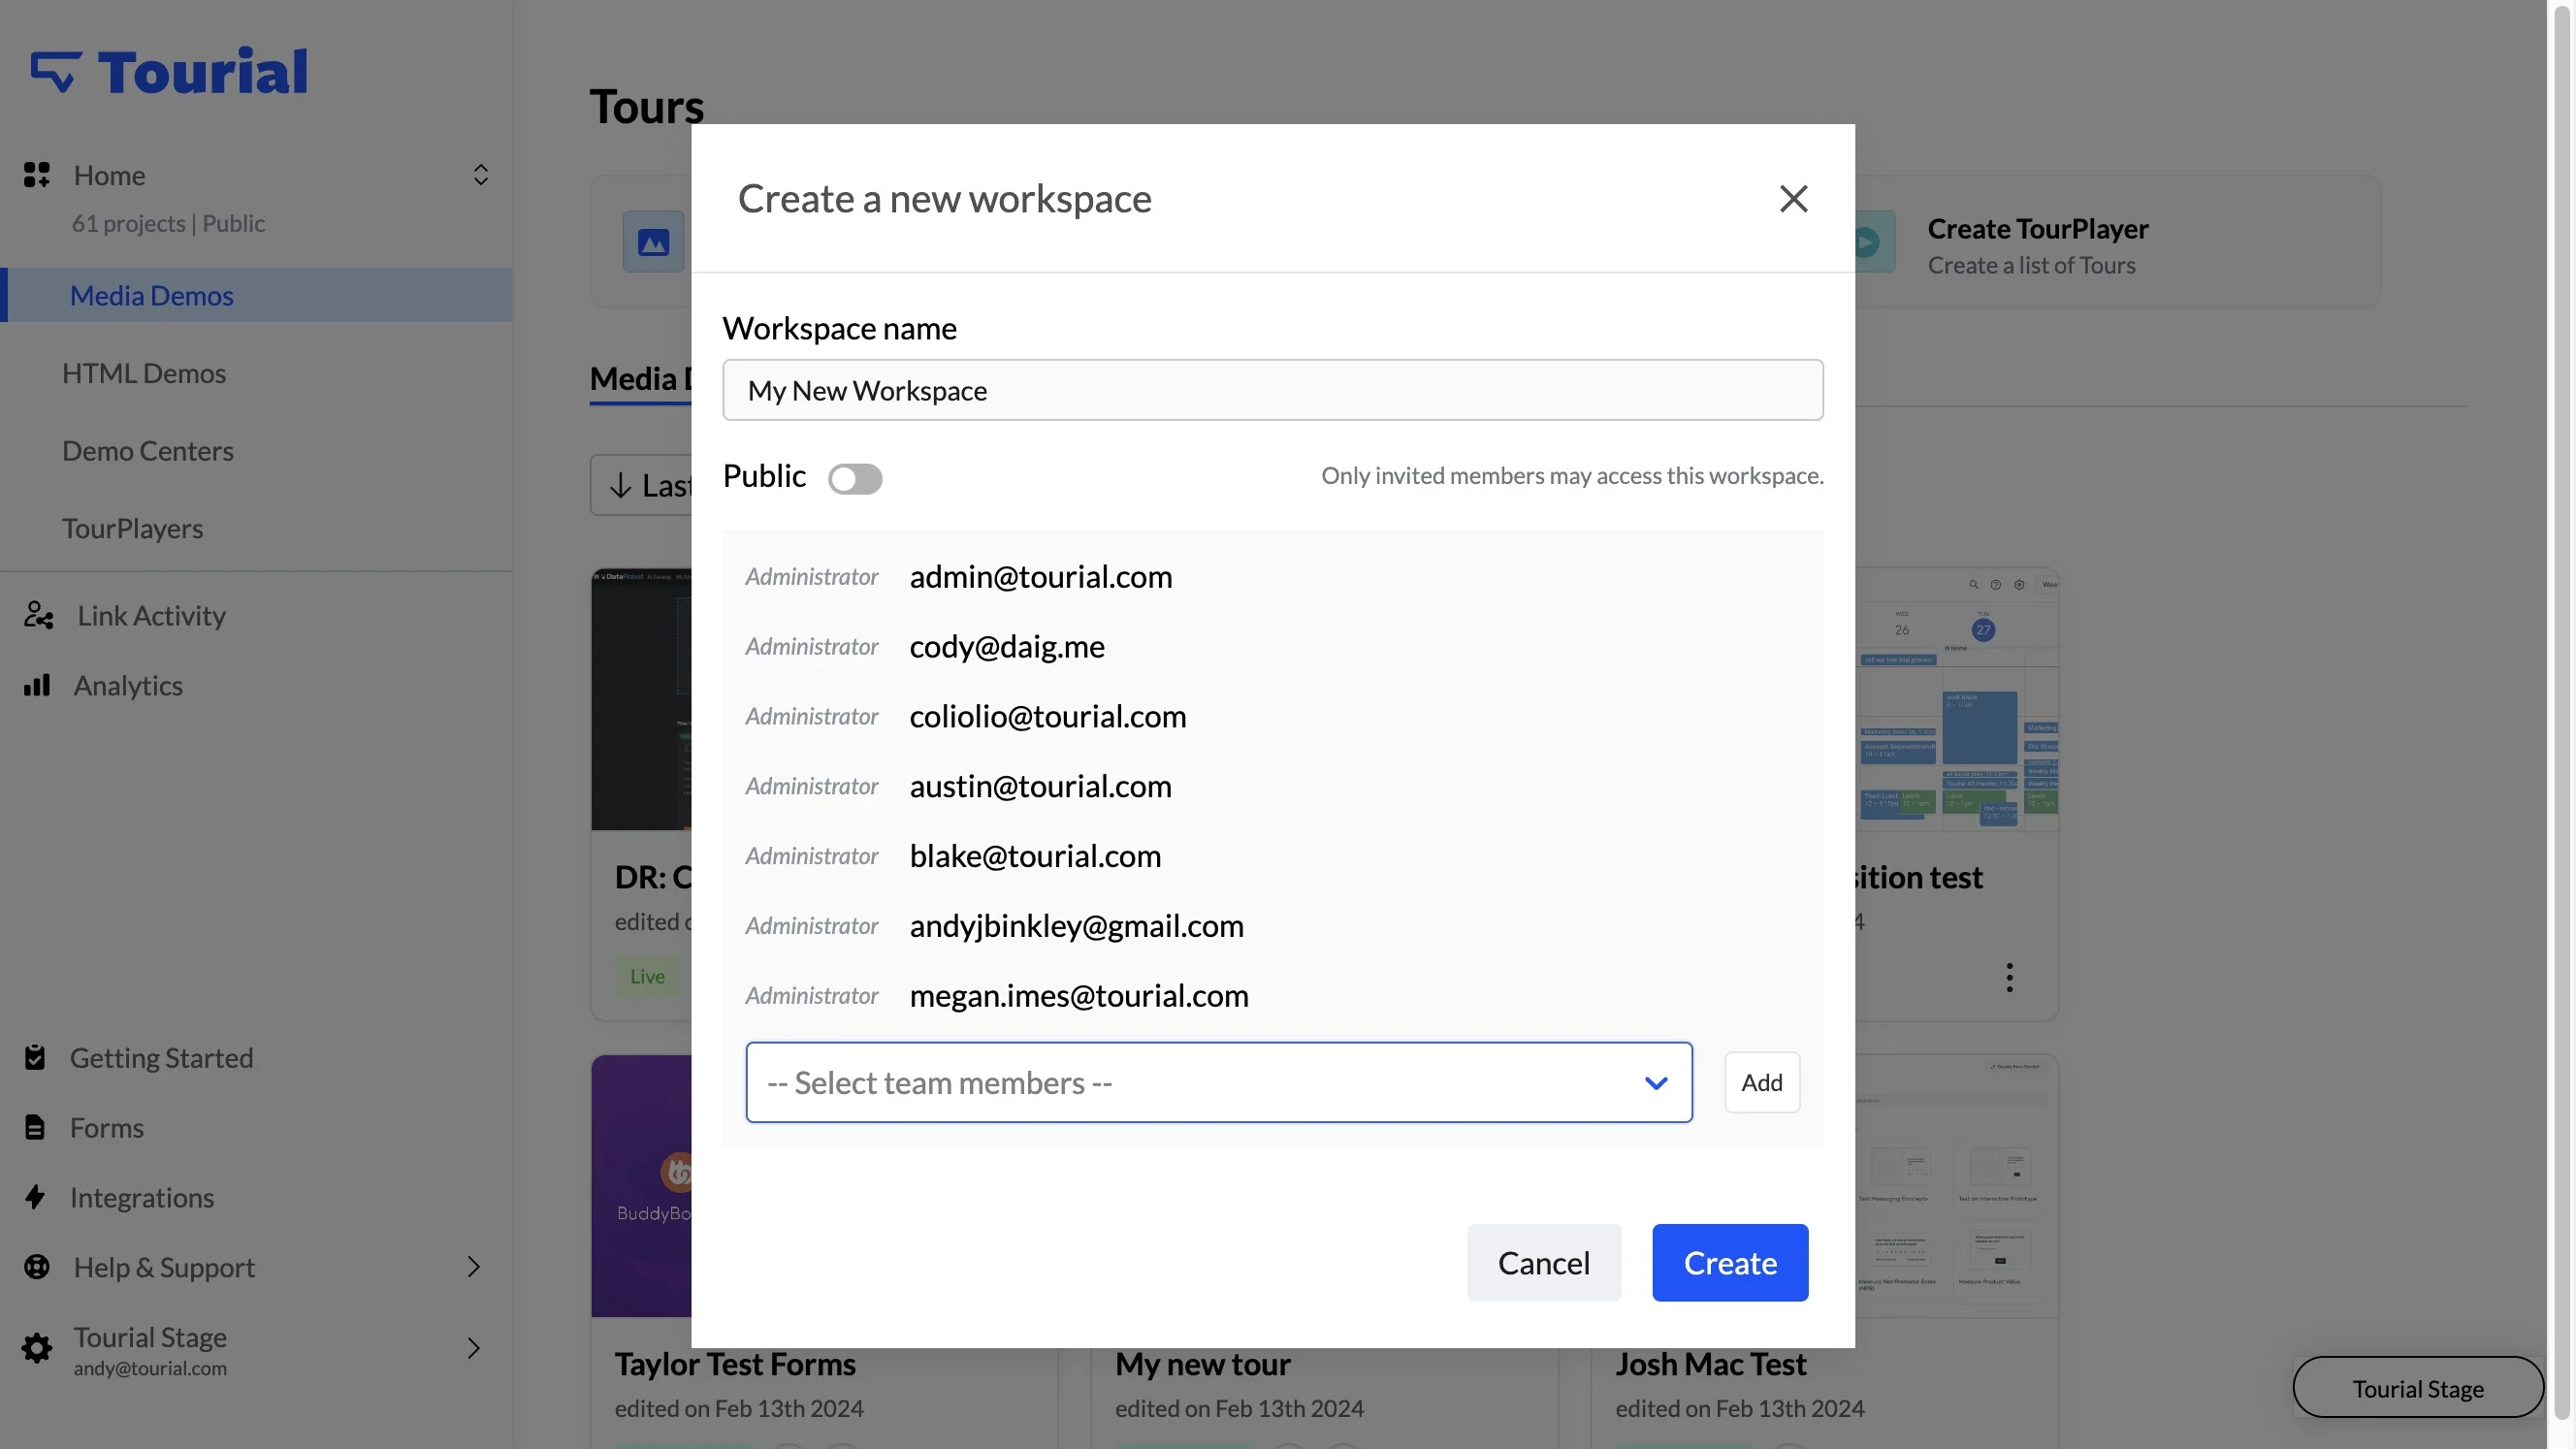Open TourPlayers in the sidebar

tap(133, 528)
